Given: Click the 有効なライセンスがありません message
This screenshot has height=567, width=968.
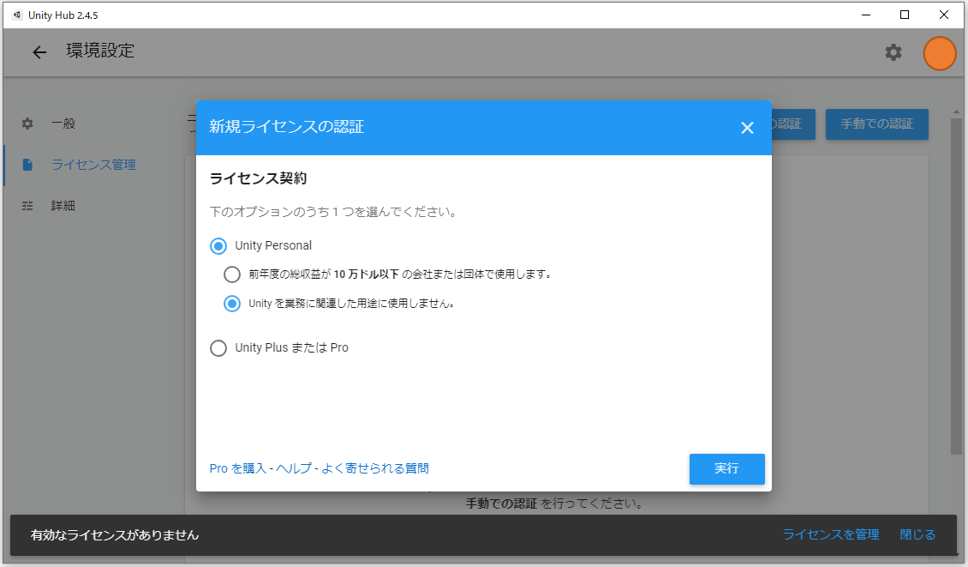Looking at the screenshot, I should pos(115,535).
